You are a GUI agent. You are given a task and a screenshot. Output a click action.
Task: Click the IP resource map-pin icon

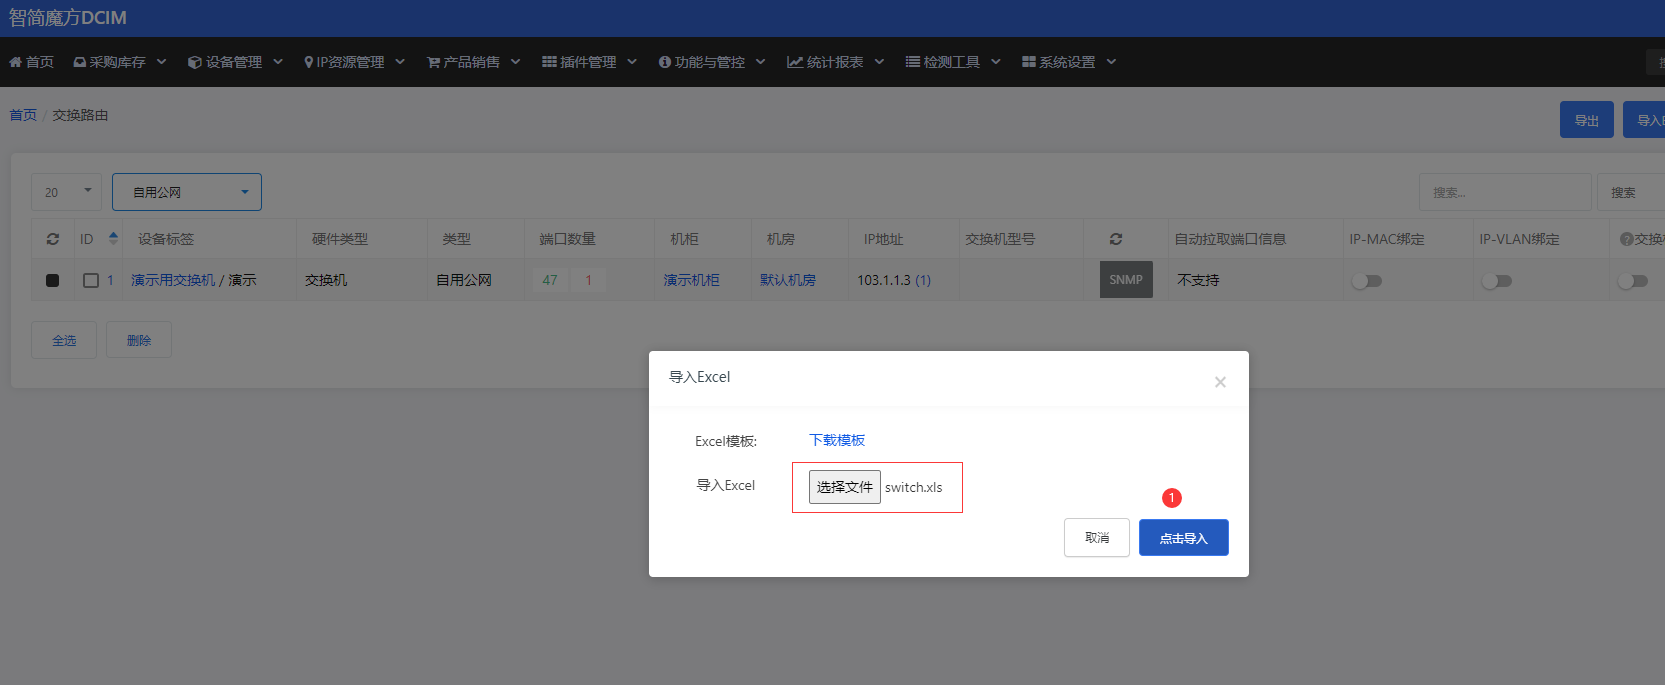[309, 62]
